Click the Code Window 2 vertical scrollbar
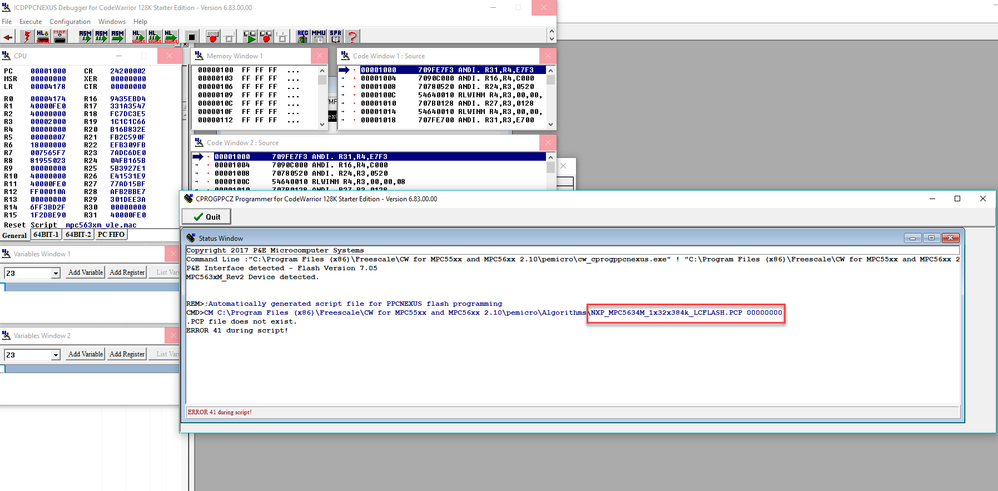The image size is (998, 491). tap(551, 171)
